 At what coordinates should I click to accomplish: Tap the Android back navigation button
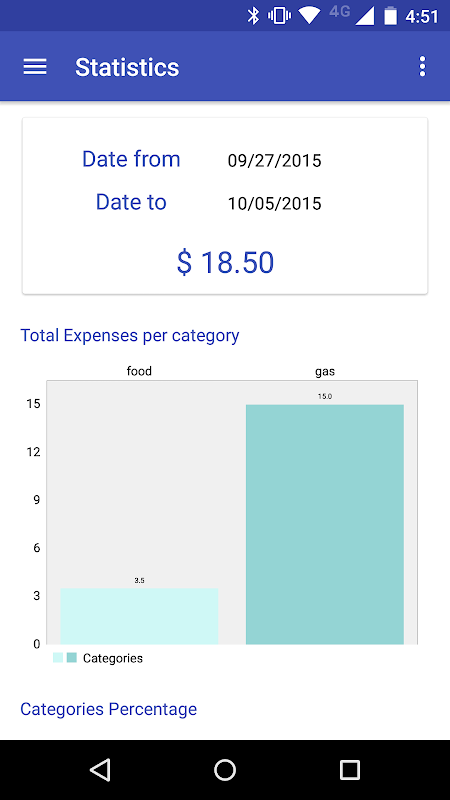coord(100,769)
